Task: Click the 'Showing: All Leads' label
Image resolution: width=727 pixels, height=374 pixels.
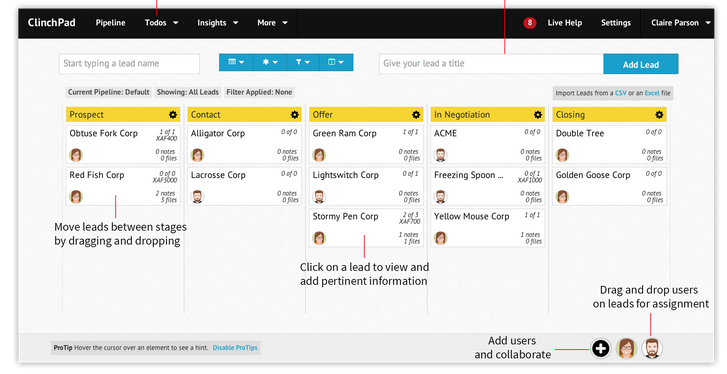Action: pos(187,92)
